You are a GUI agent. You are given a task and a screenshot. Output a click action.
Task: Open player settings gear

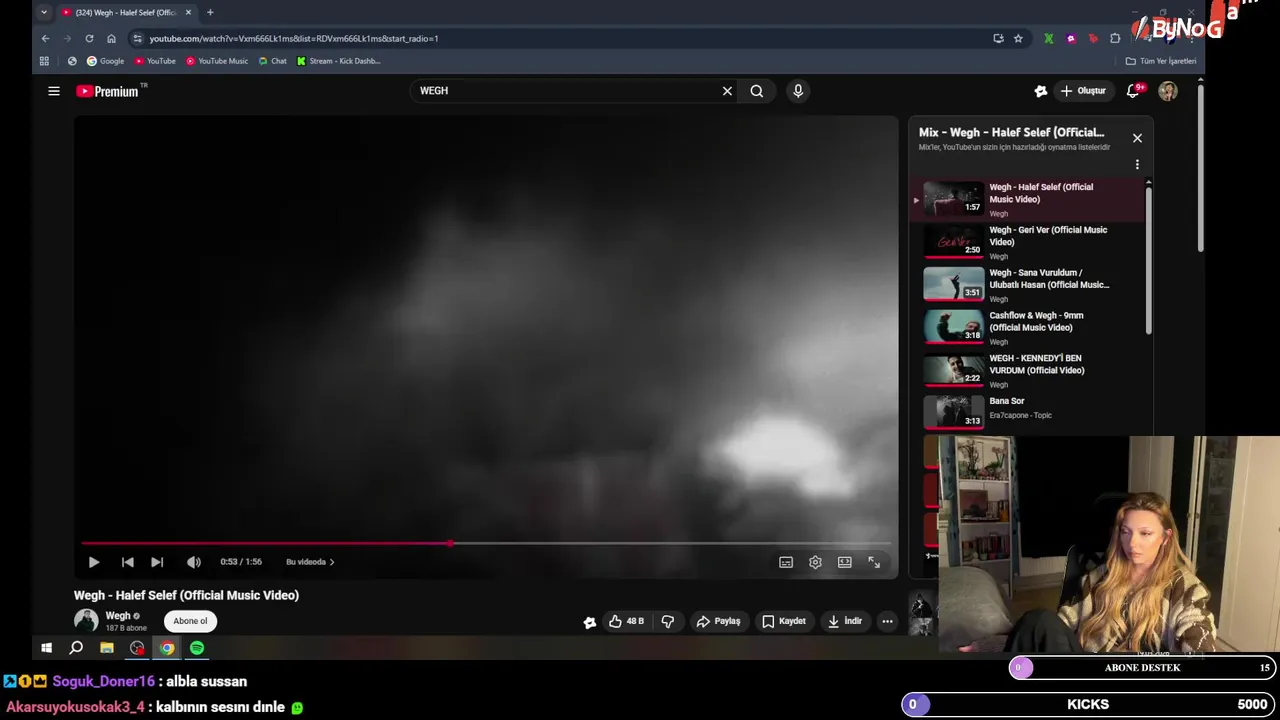click(x=815, y=562)
